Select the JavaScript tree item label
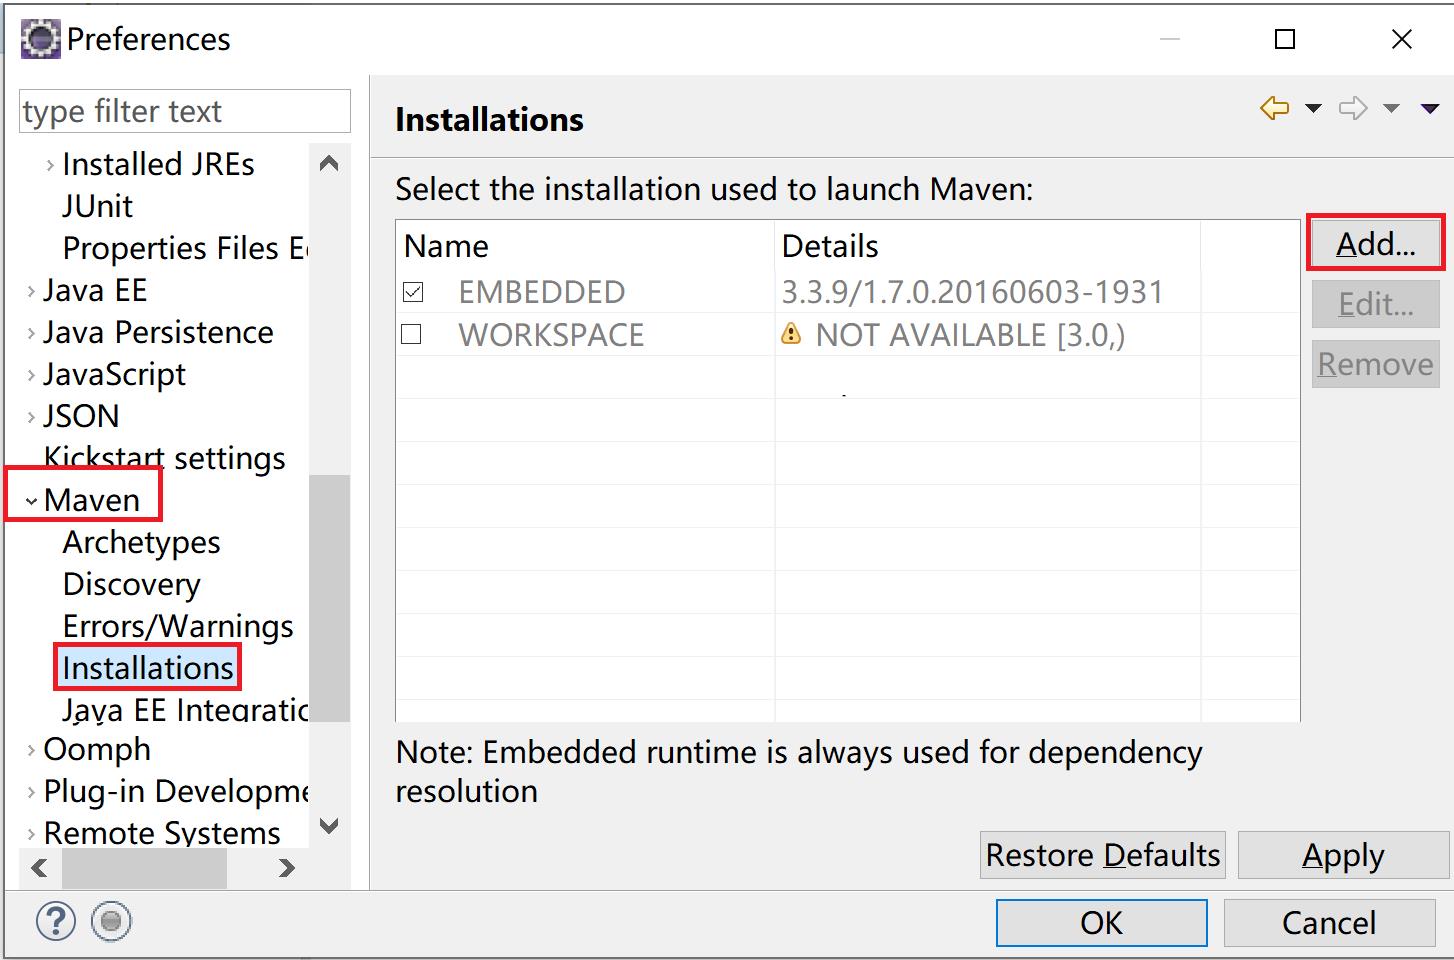The image size is (1454, 960). (x=114, y=374)
